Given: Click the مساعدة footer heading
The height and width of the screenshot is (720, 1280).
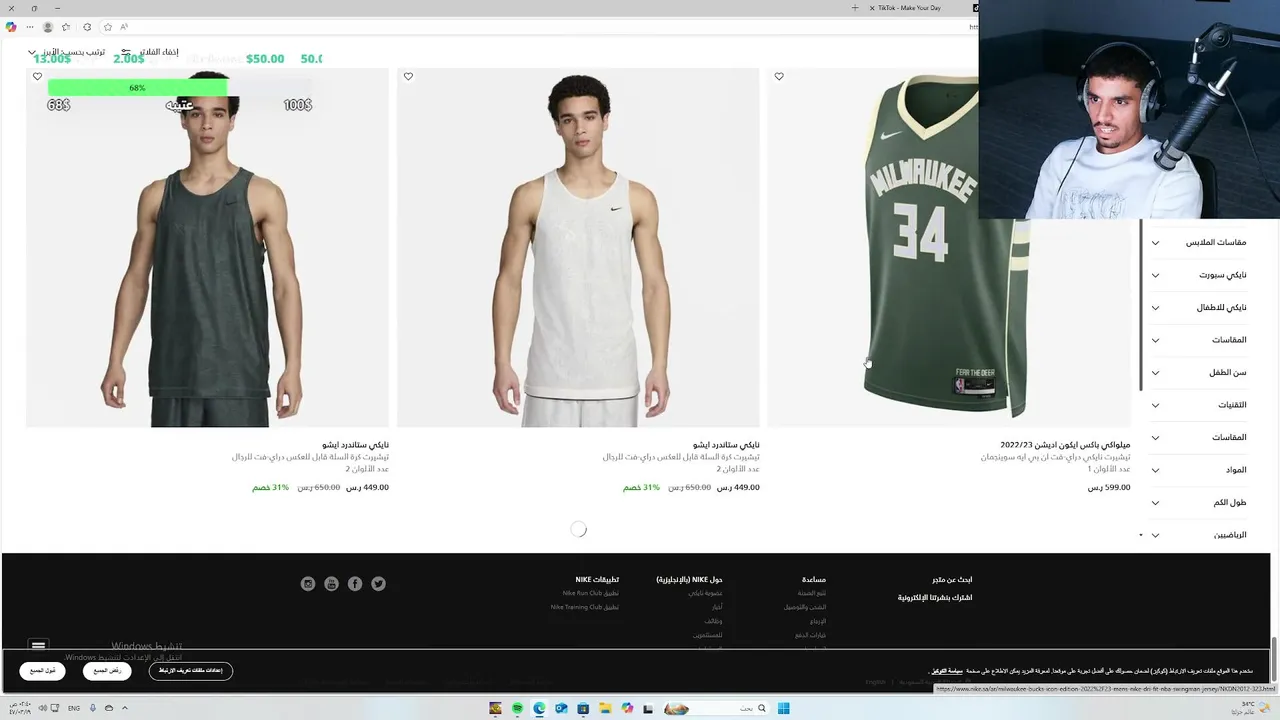Looking at the screenshot, I should (x=814, y=580).
